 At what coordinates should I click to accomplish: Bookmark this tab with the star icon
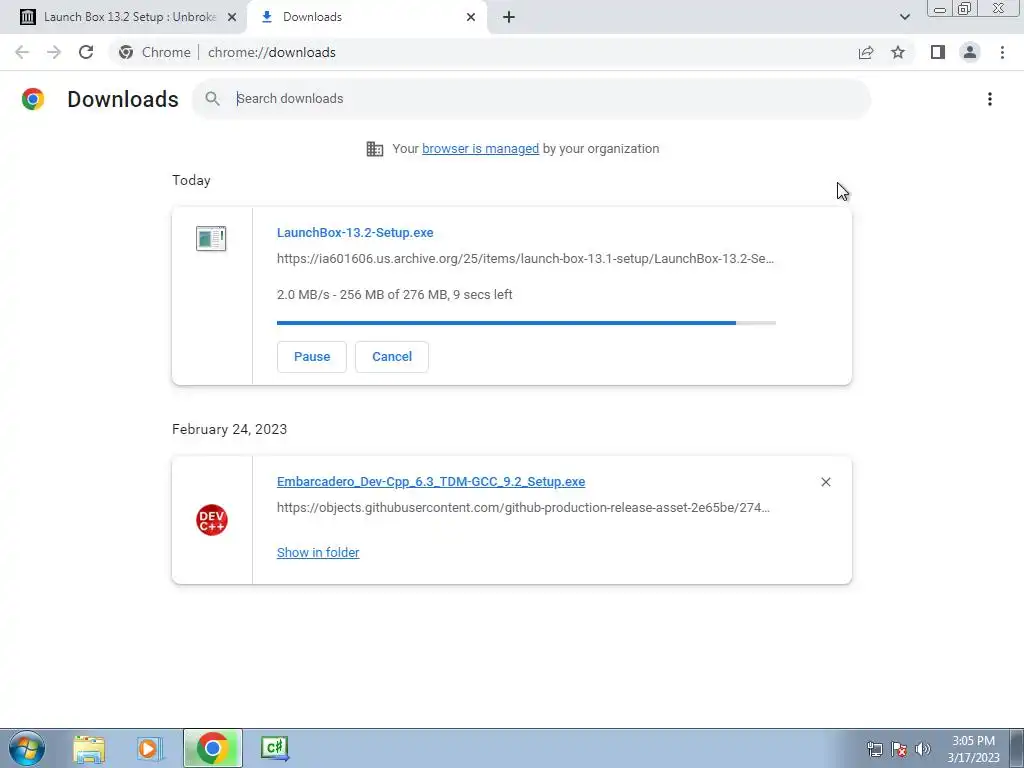tap(898, 52)
